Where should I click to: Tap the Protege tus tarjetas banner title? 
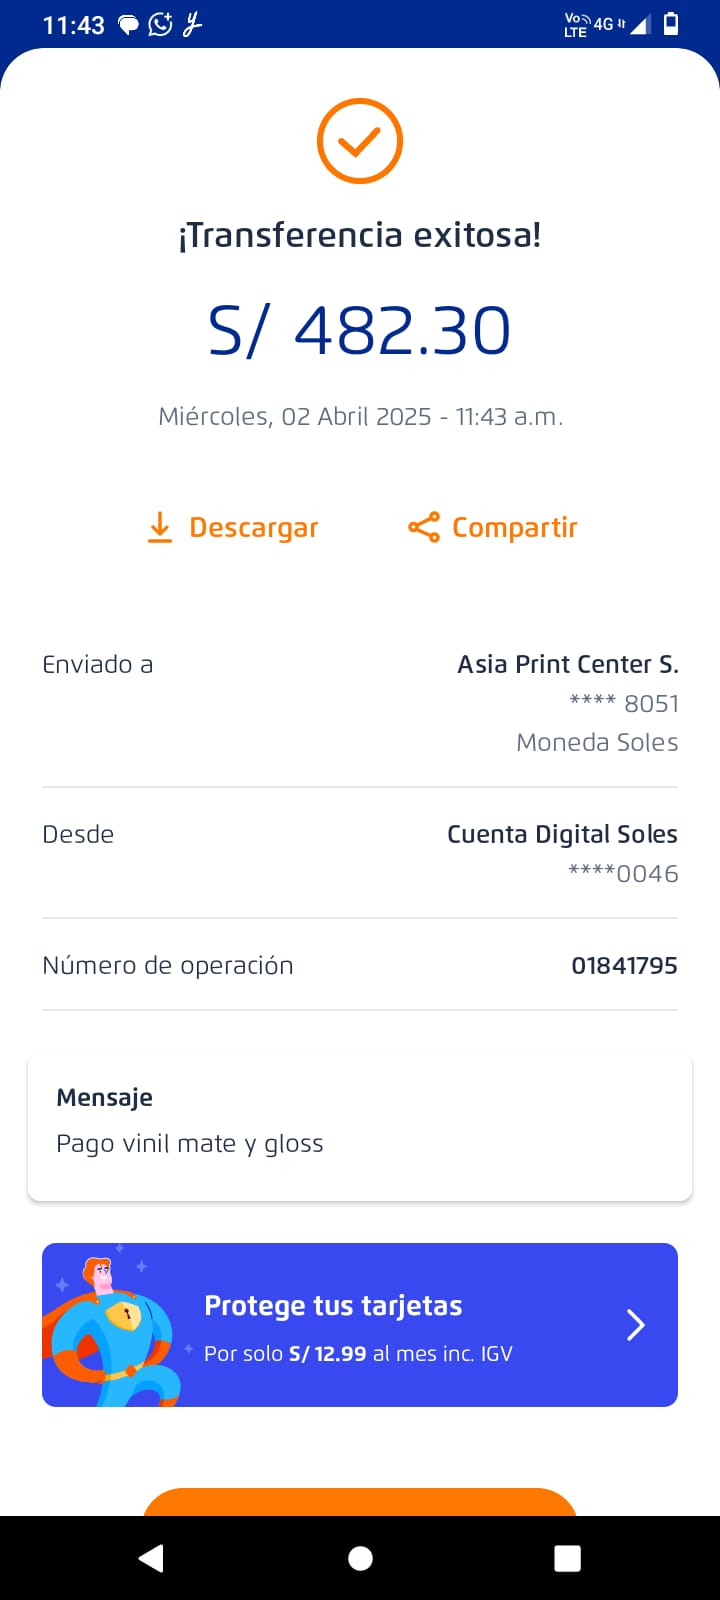click(x=333, y=1306)
